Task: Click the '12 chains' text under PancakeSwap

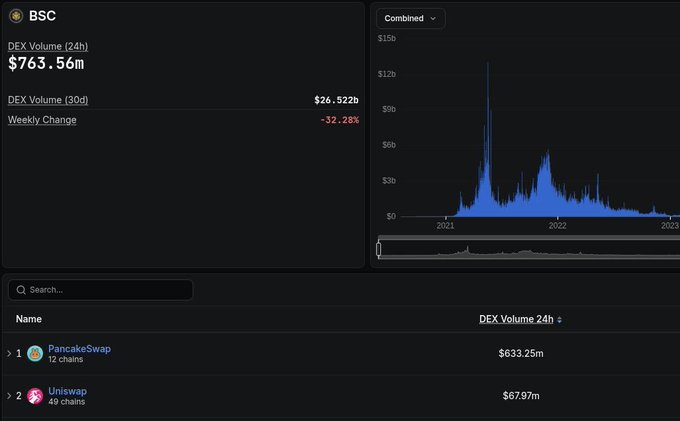Action: 65,359
